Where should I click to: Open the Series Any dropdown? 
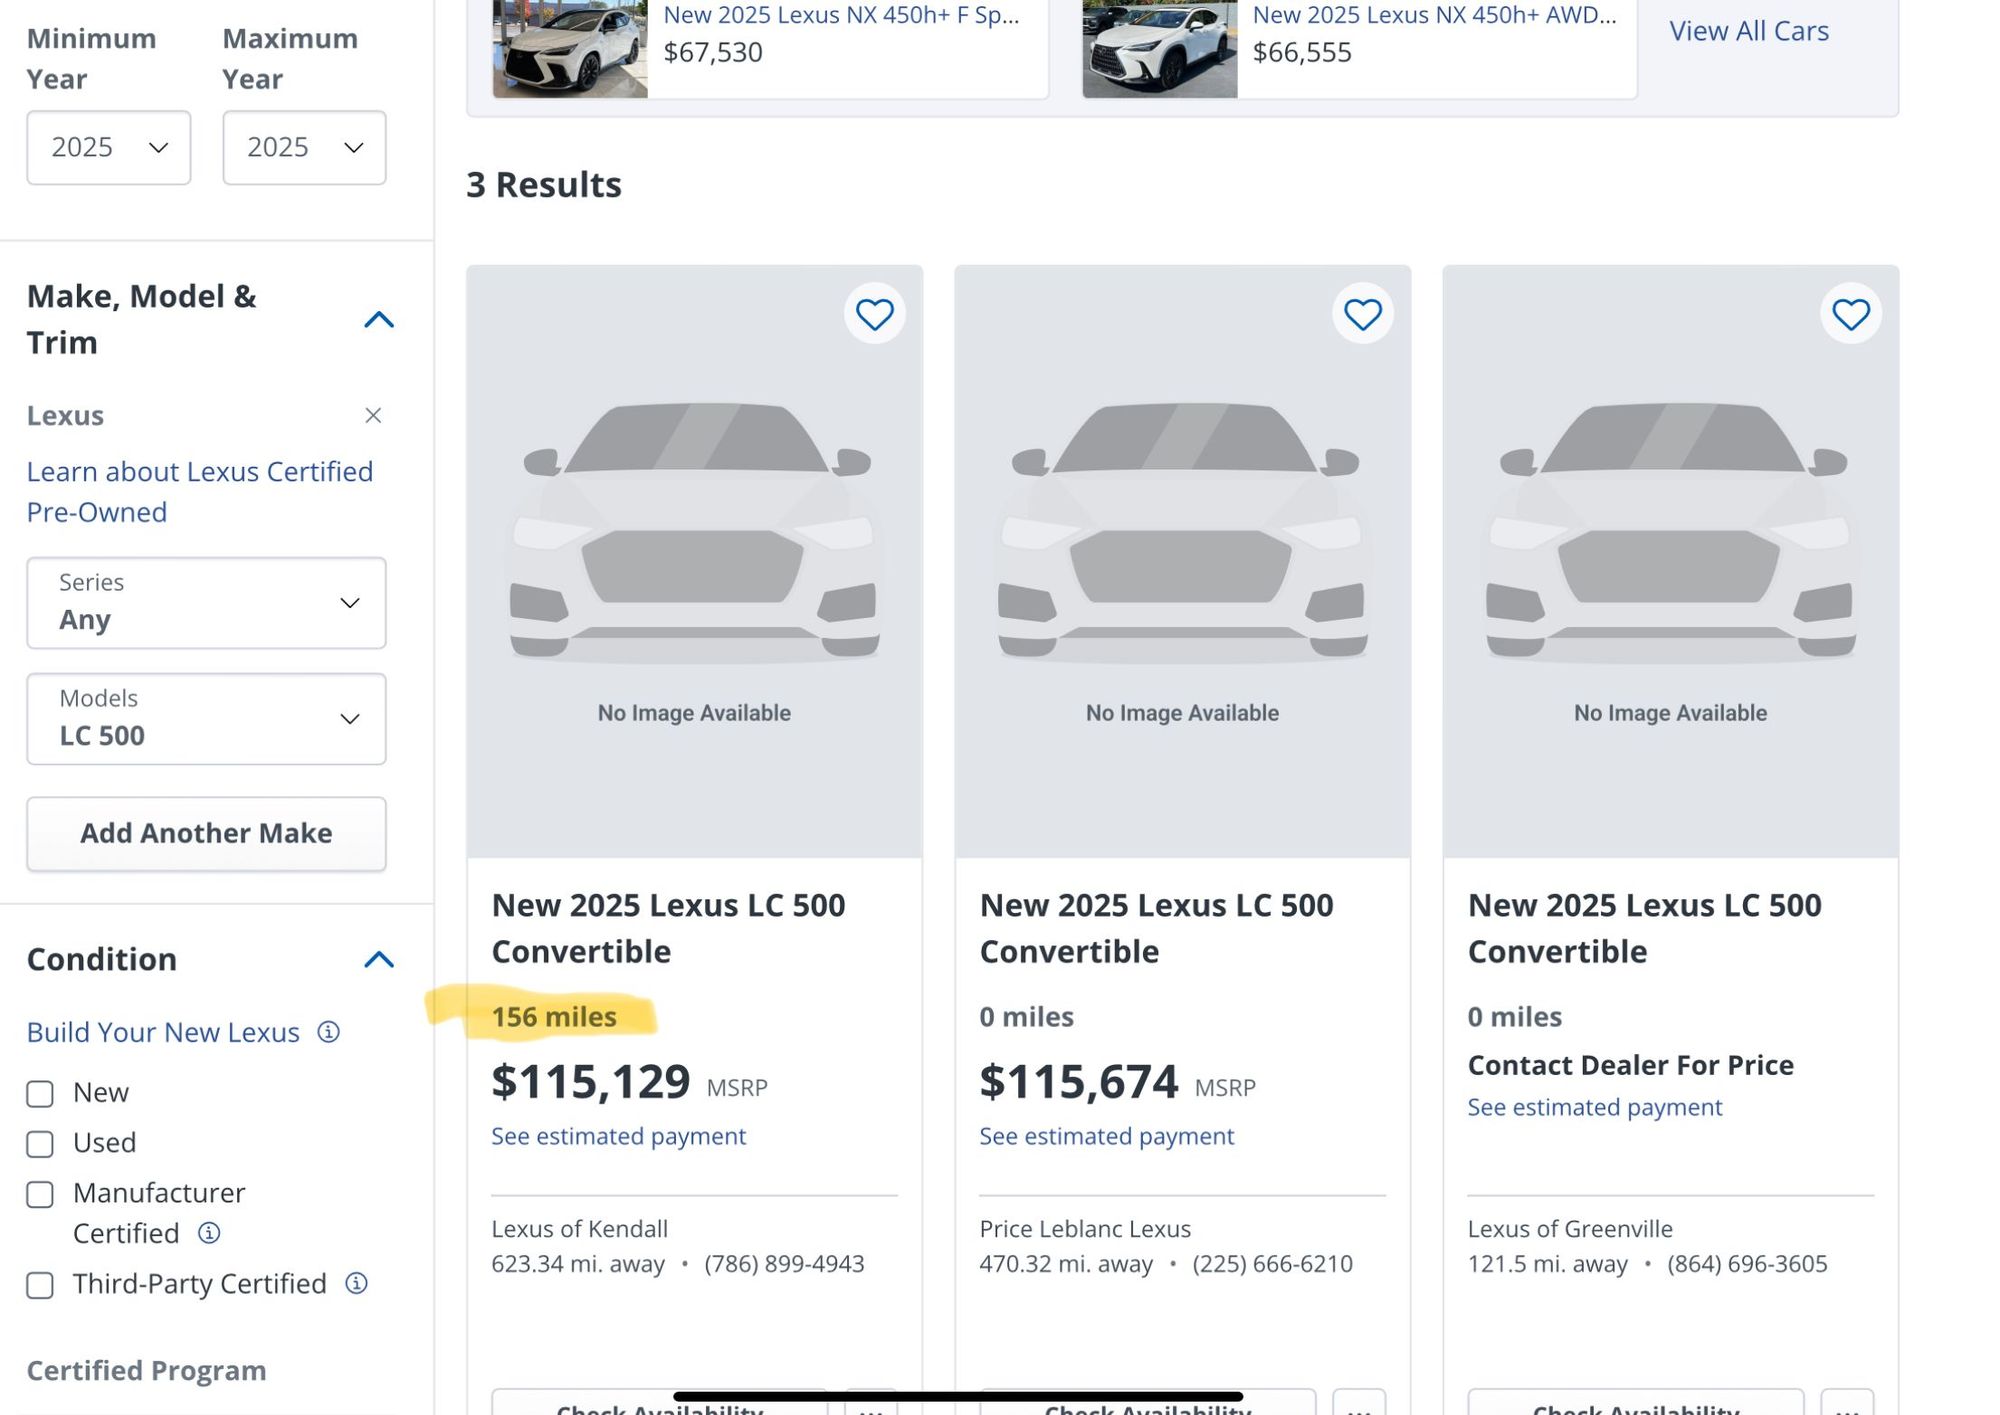[x=206, y=603]
